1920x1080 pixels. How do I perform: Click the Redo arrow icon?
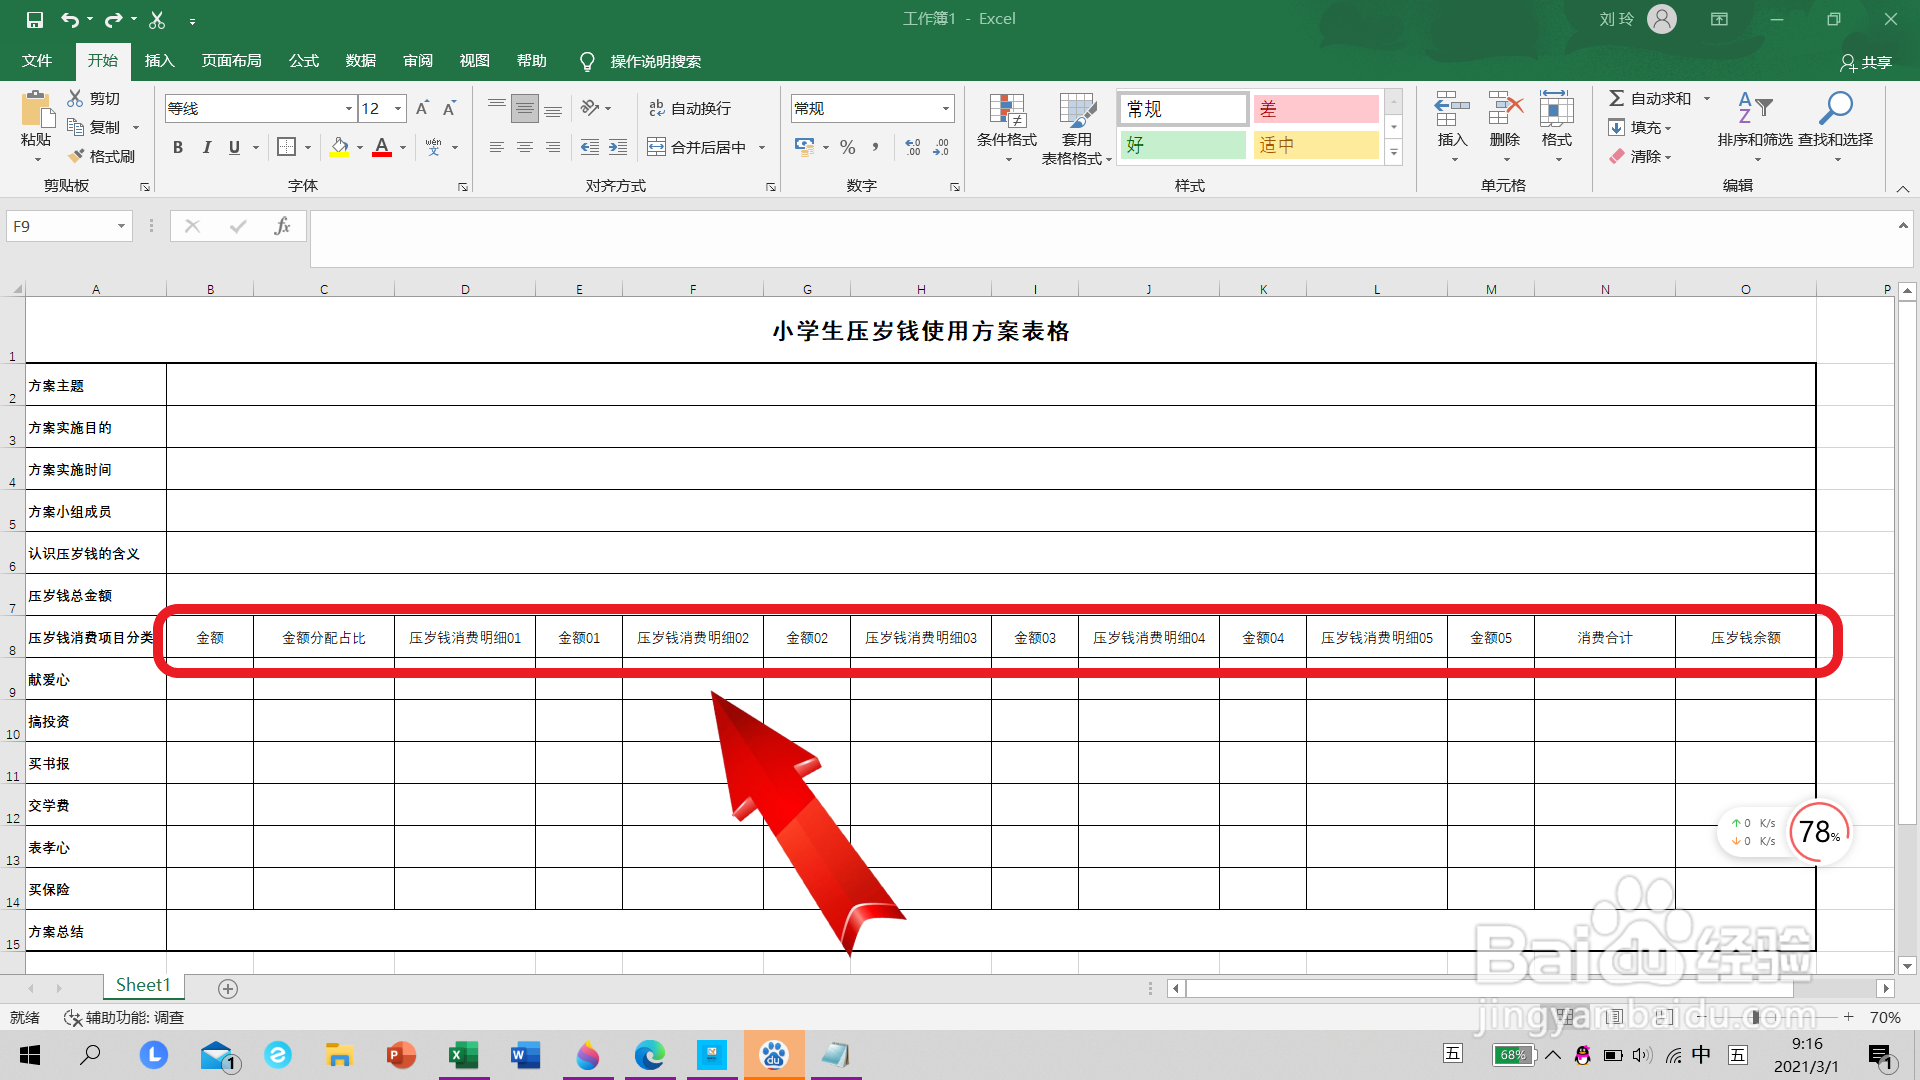113,19
